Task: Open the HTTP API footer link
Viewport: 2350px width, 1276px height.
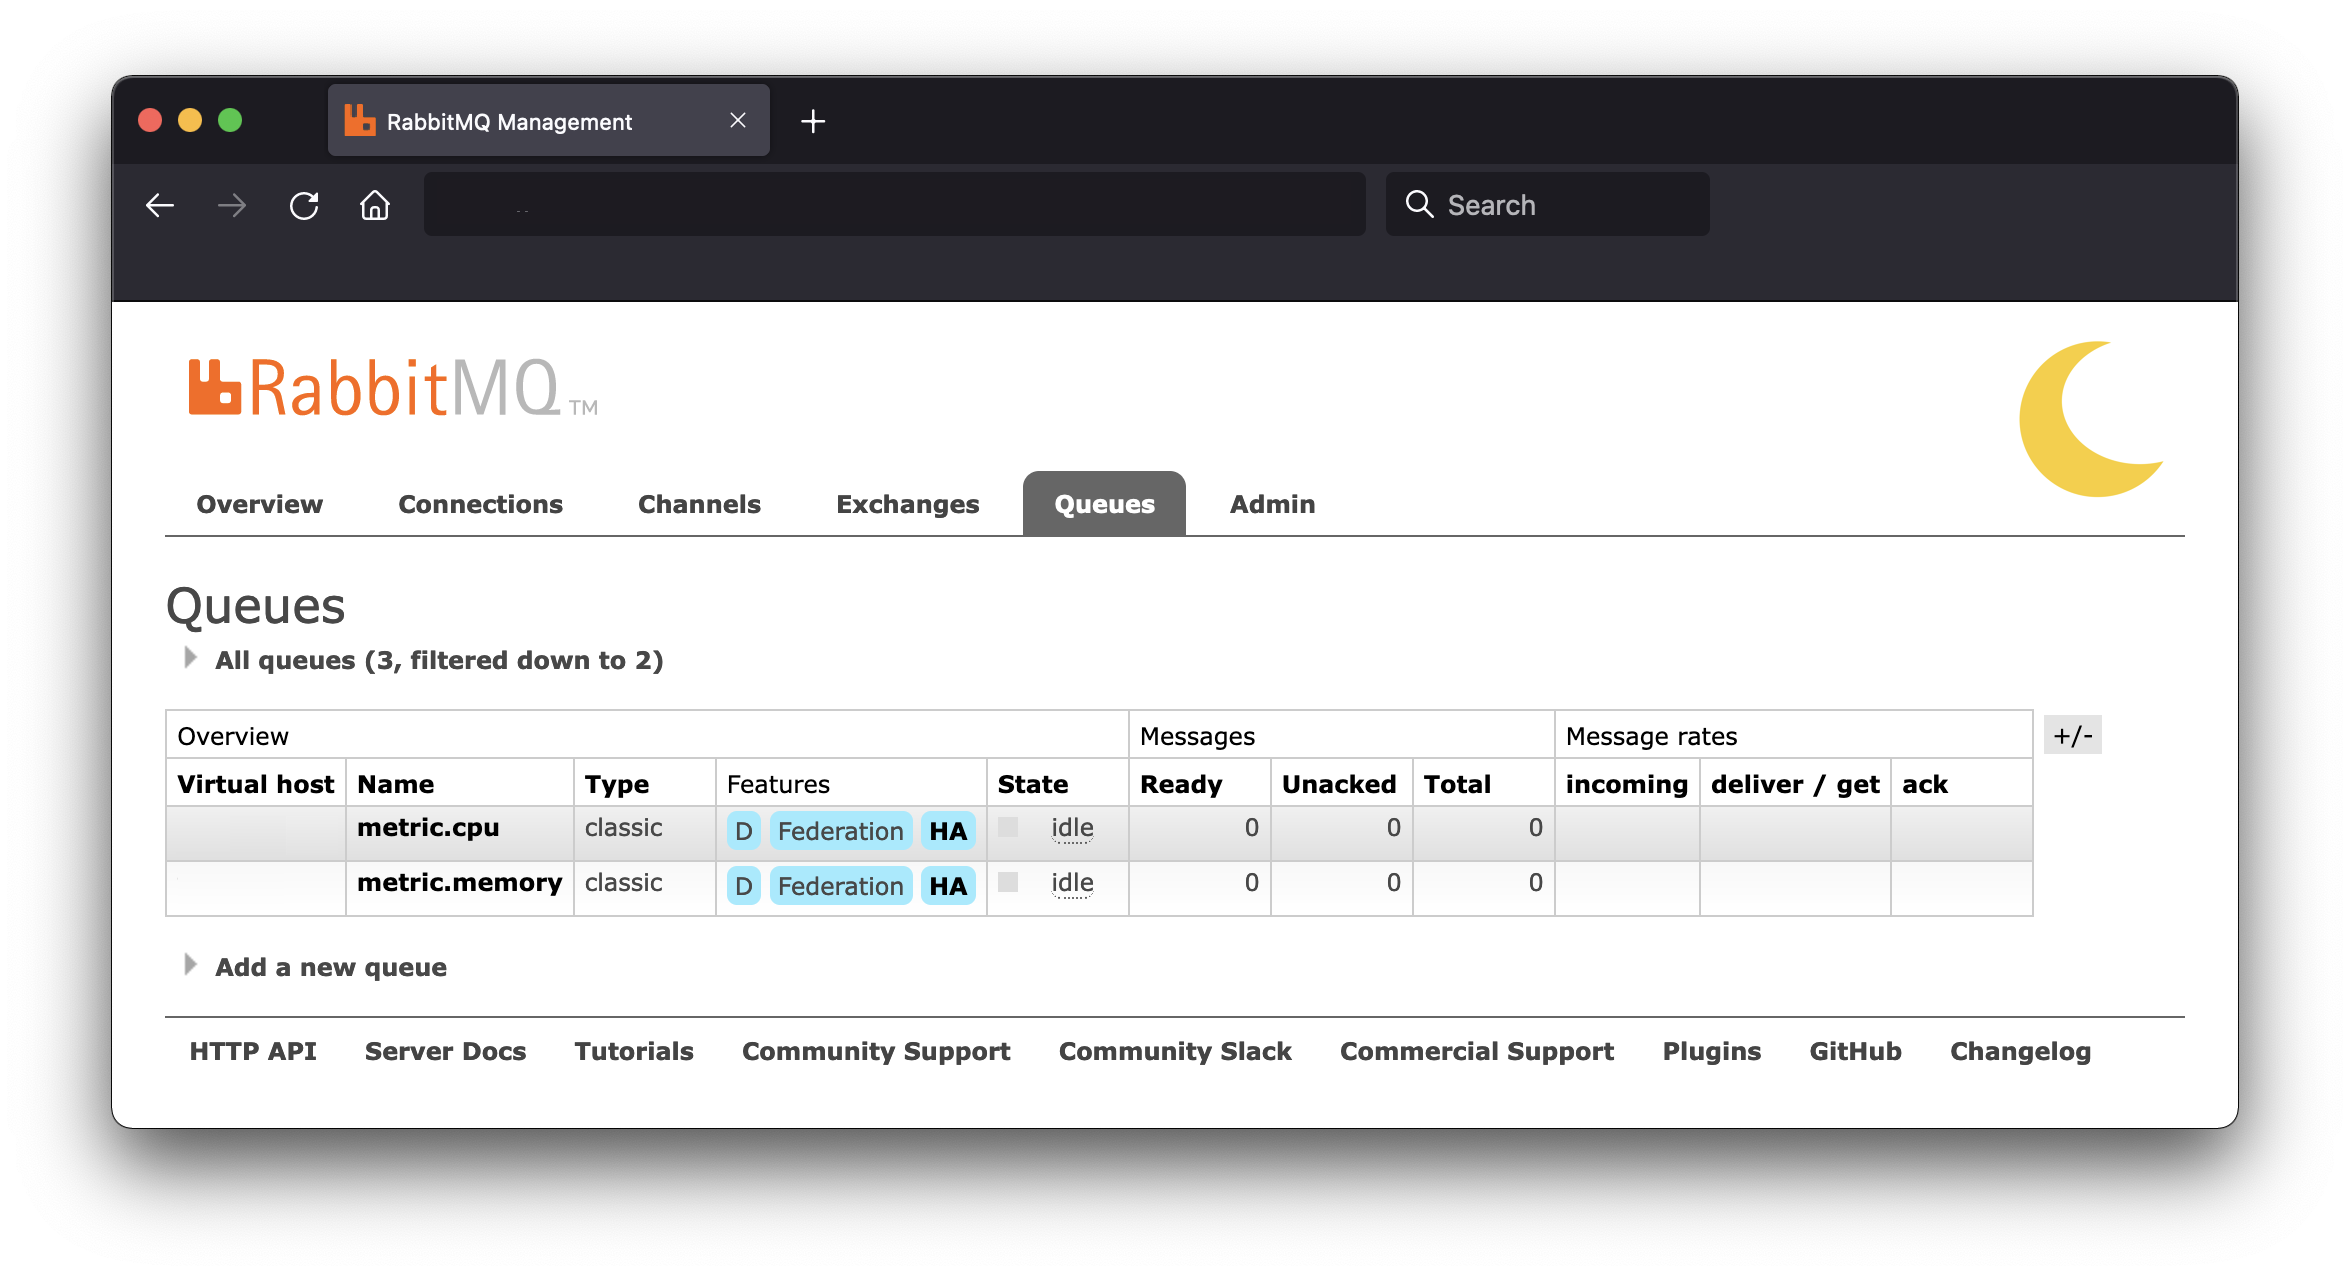Action: pos(253,1051)
